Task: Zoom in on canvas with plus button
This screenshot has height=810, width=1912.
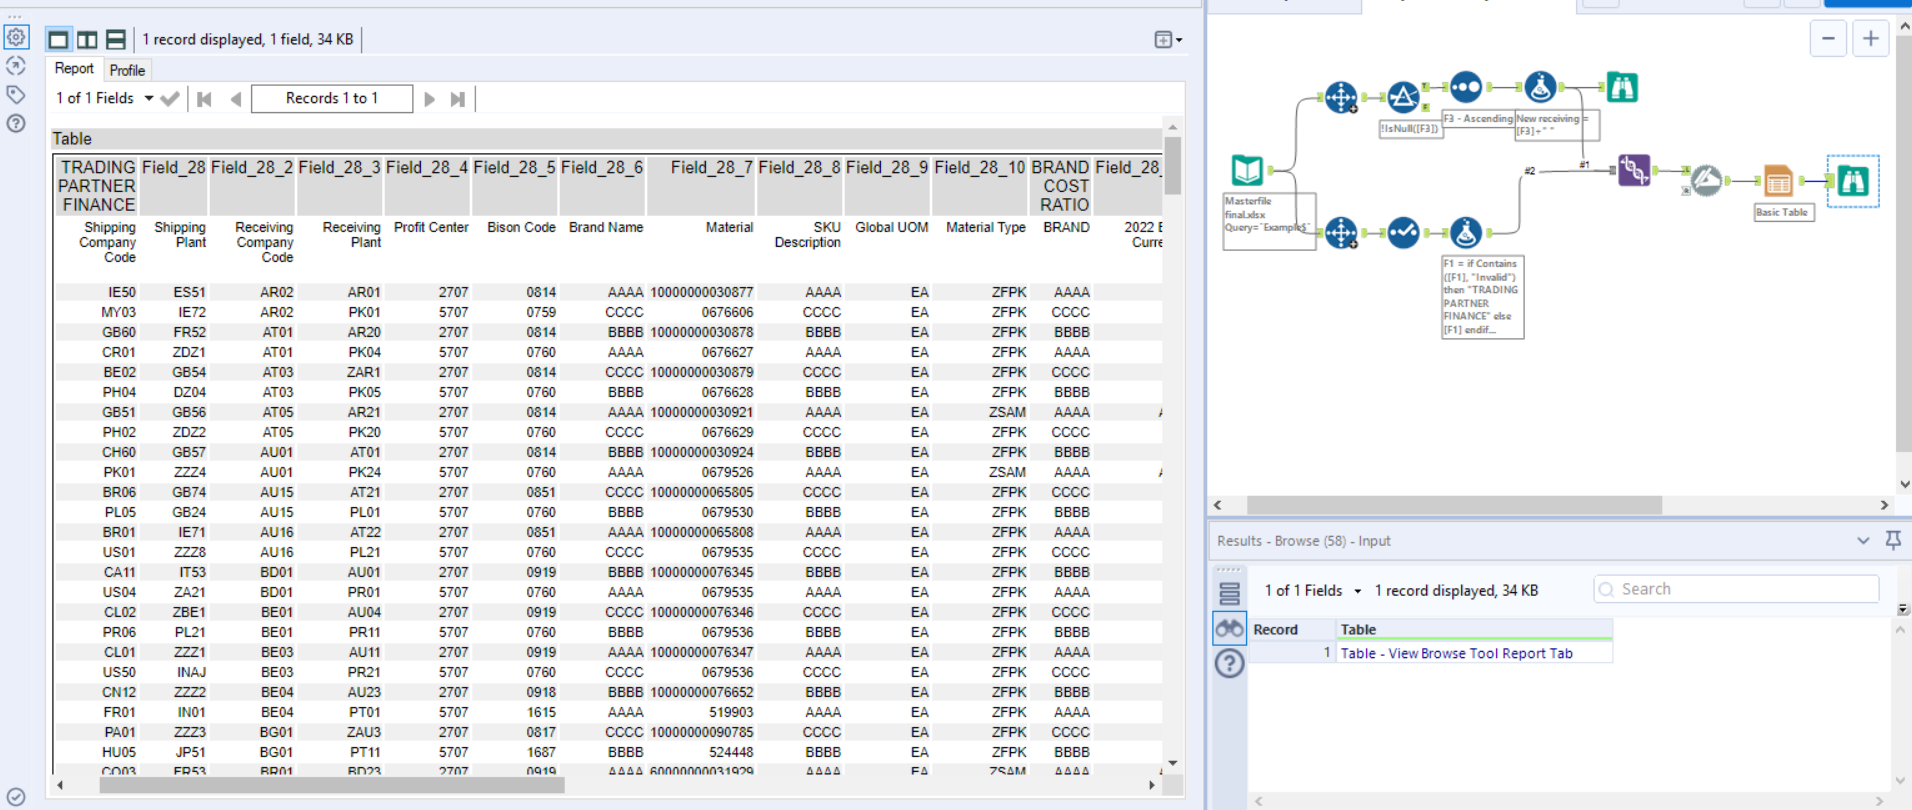Action: (x=1870, y=39)
